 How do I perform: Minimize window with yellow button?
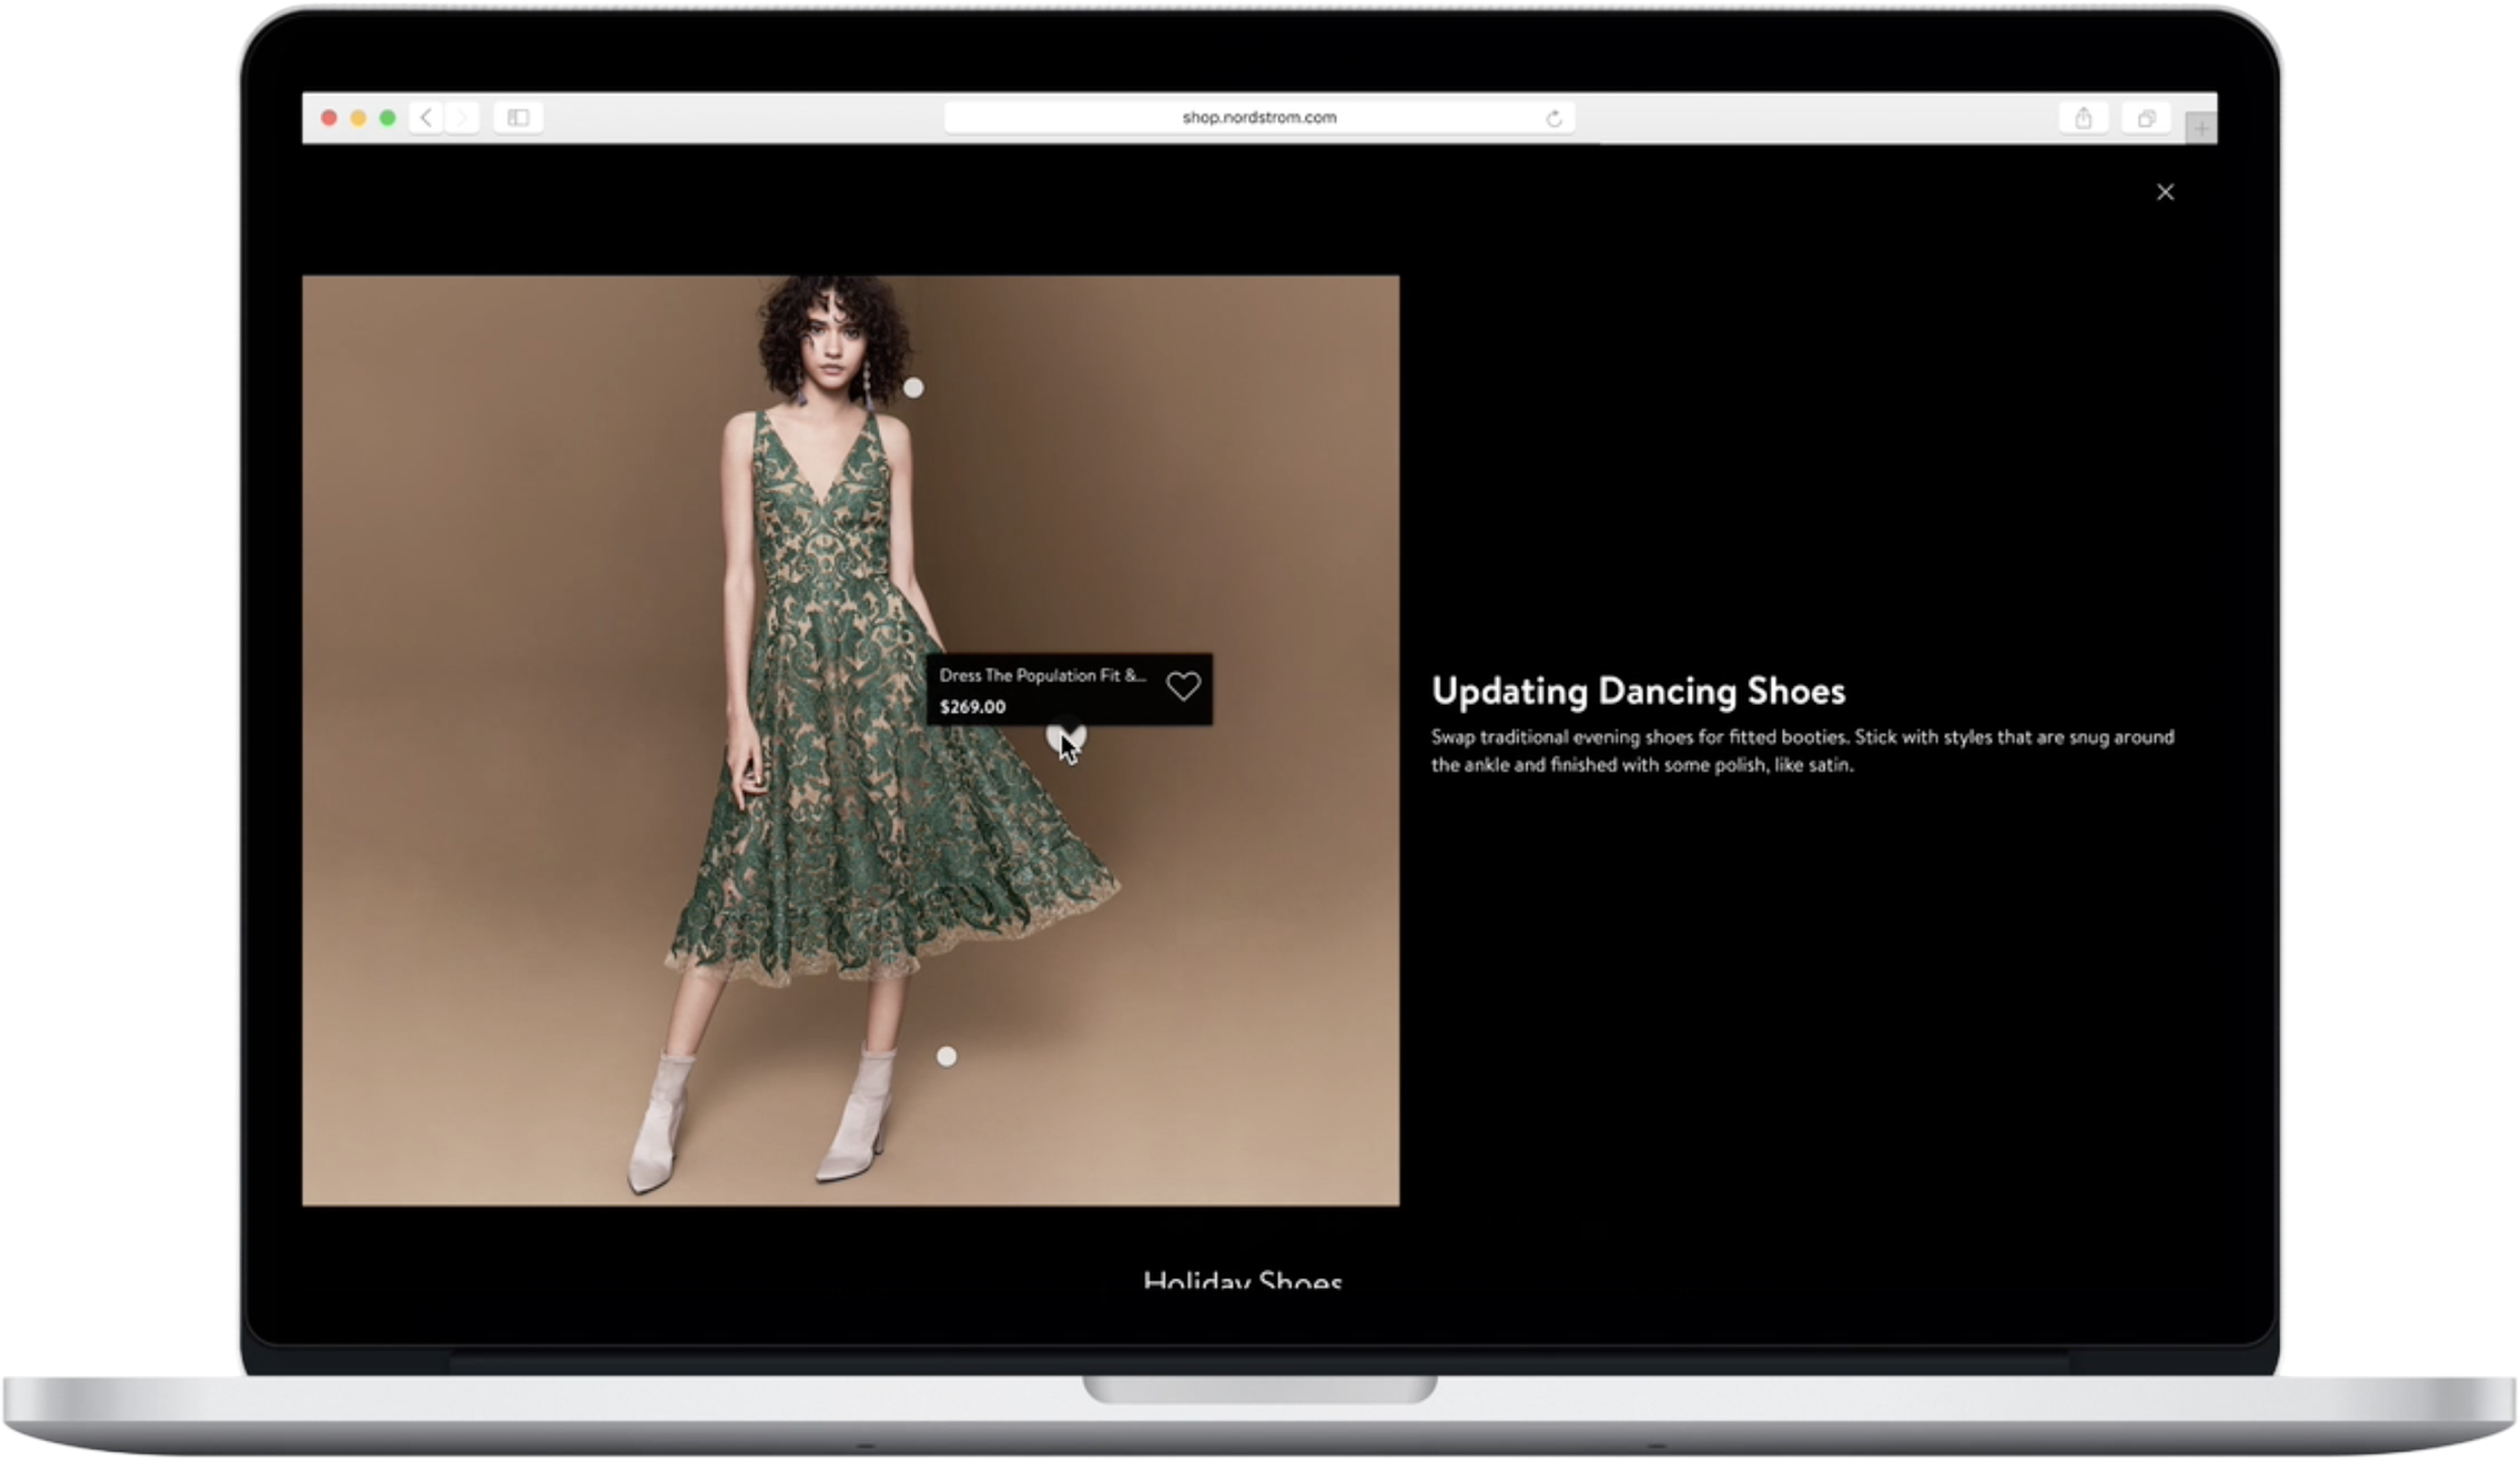(x=358, y=118)
